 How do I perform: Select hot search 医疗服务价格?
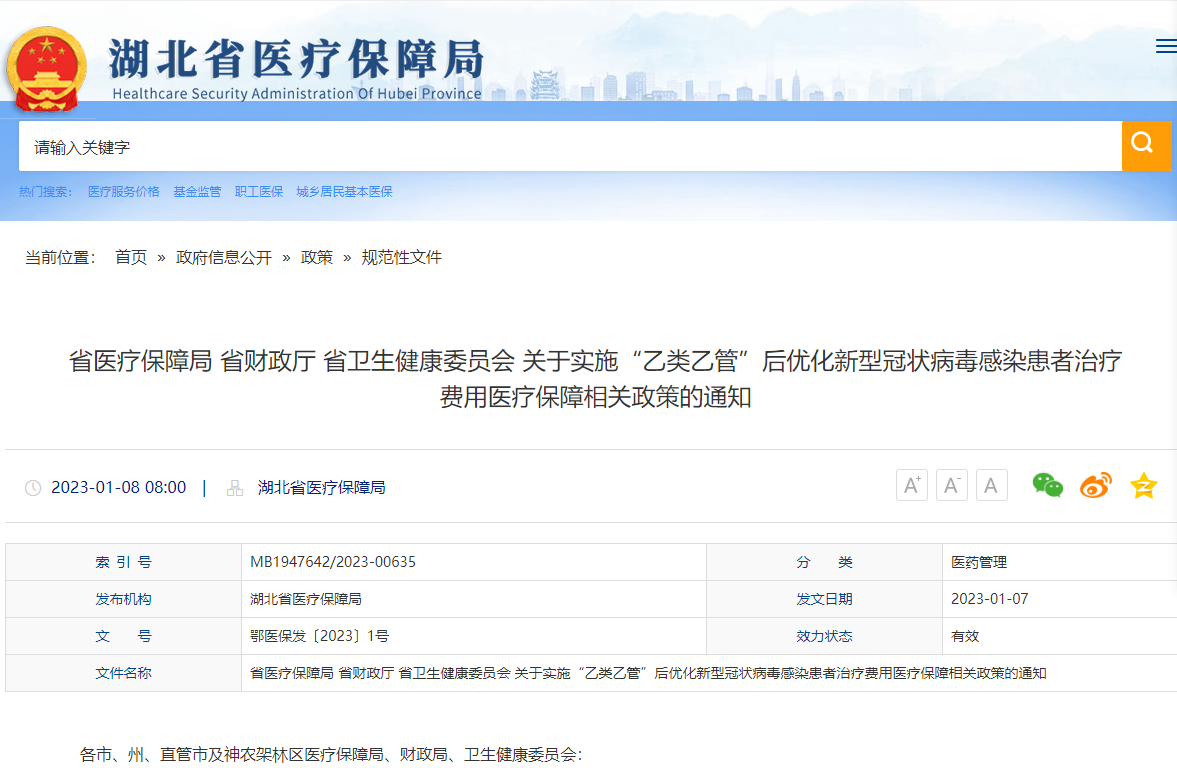tap(123, 192)
